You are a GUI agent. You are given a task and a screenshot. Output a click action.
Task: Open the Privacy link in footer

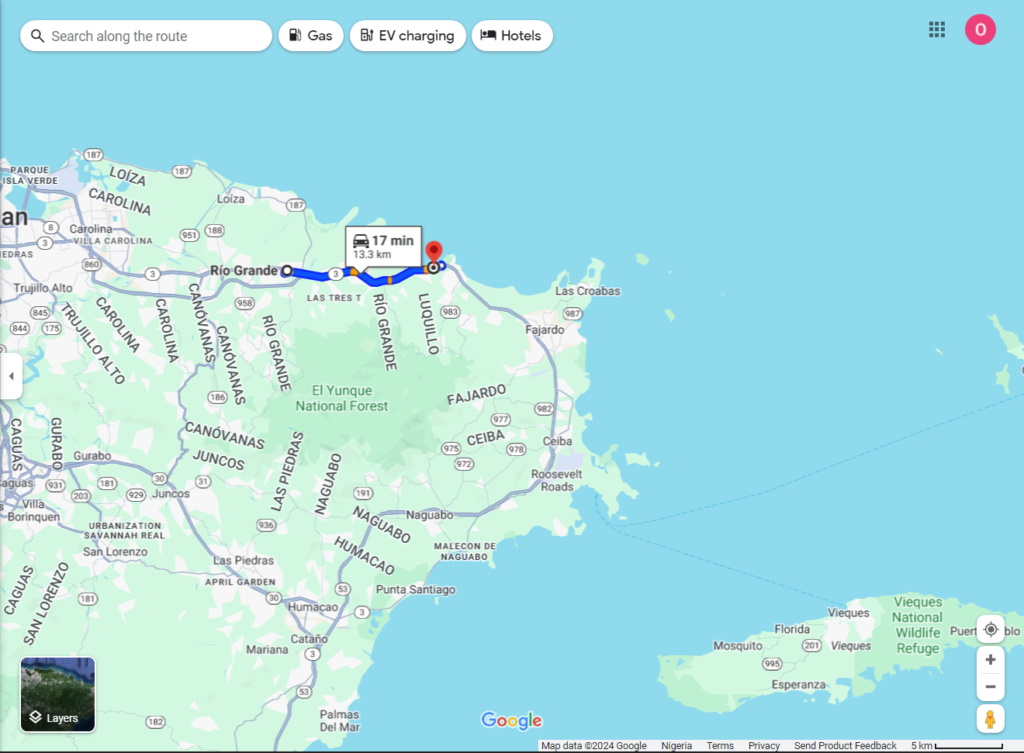tap(764, 746)
